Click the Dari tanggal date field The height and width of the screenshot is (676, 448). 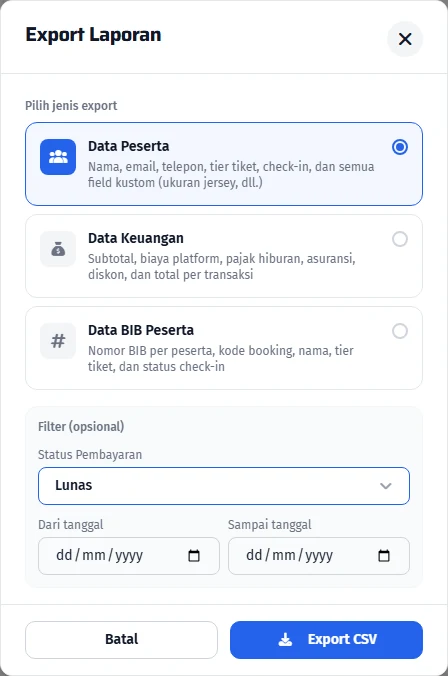129,556
